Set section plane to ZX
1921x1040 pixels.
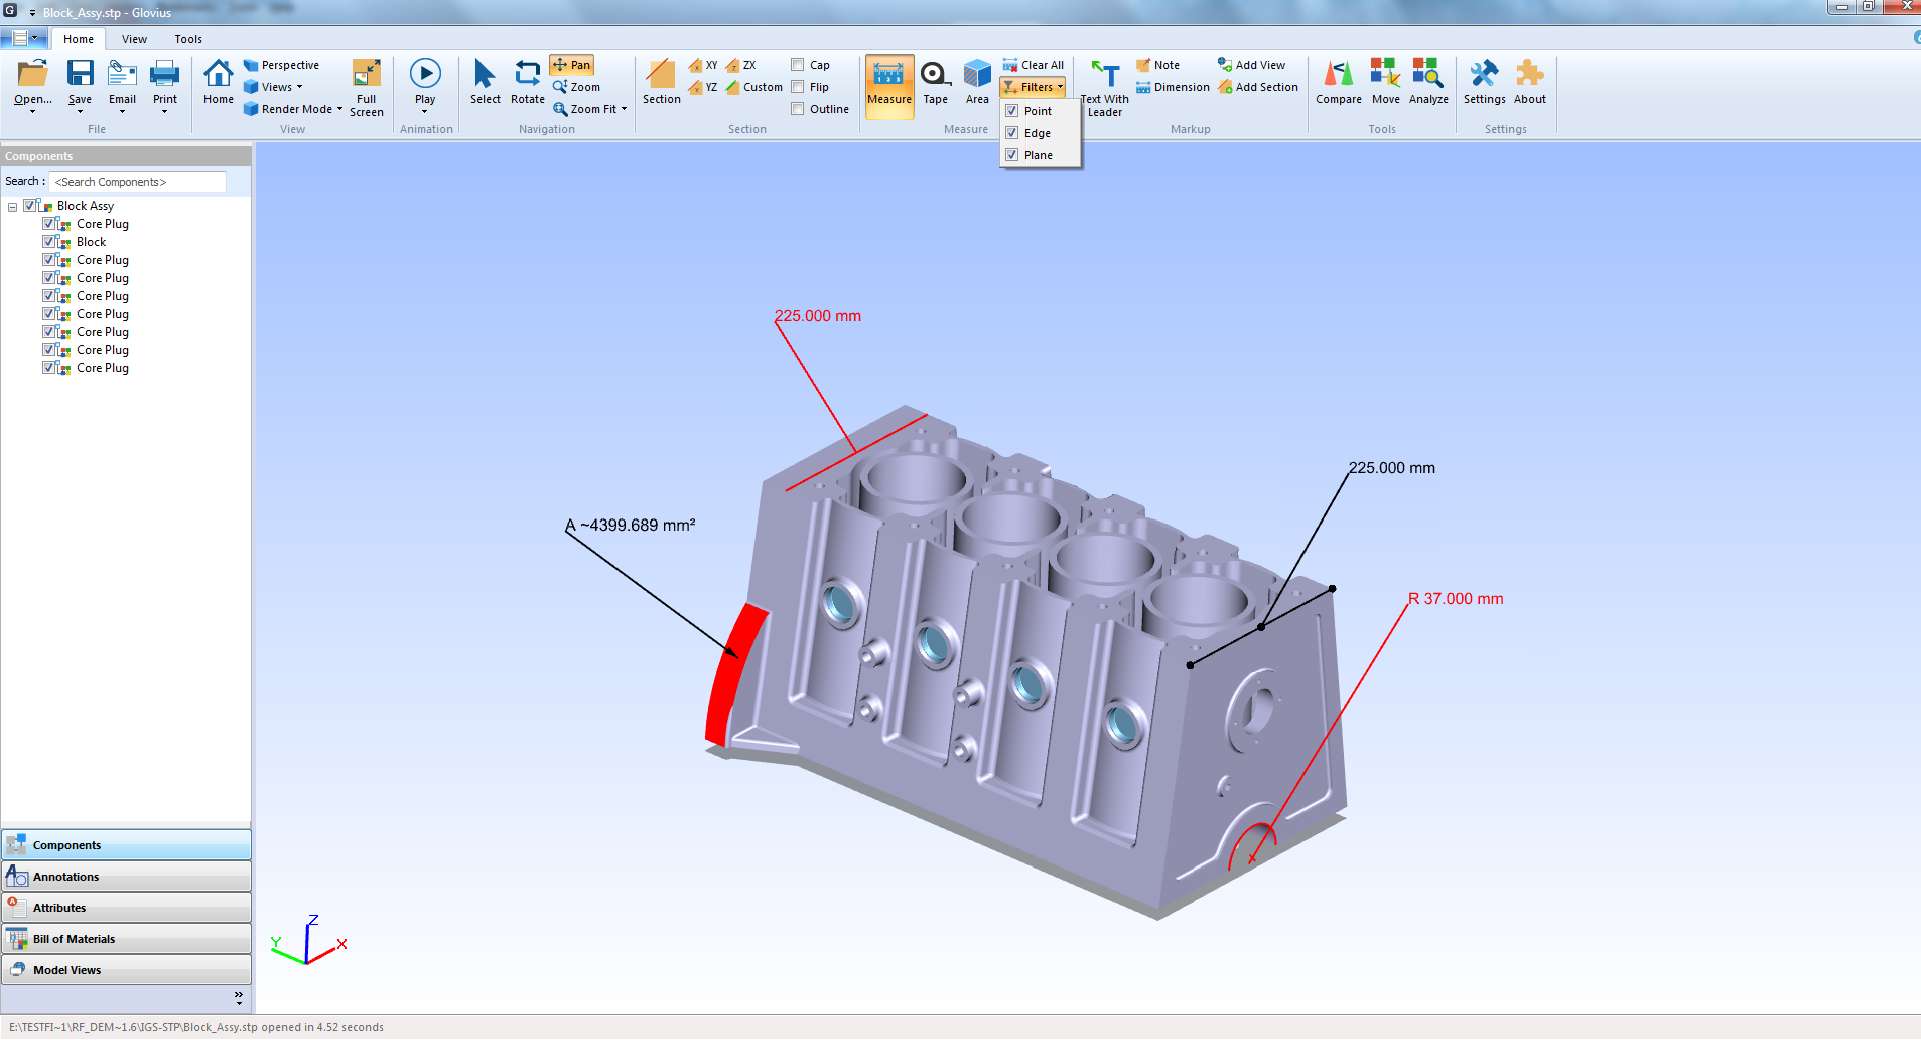click(x=741, y=65)
